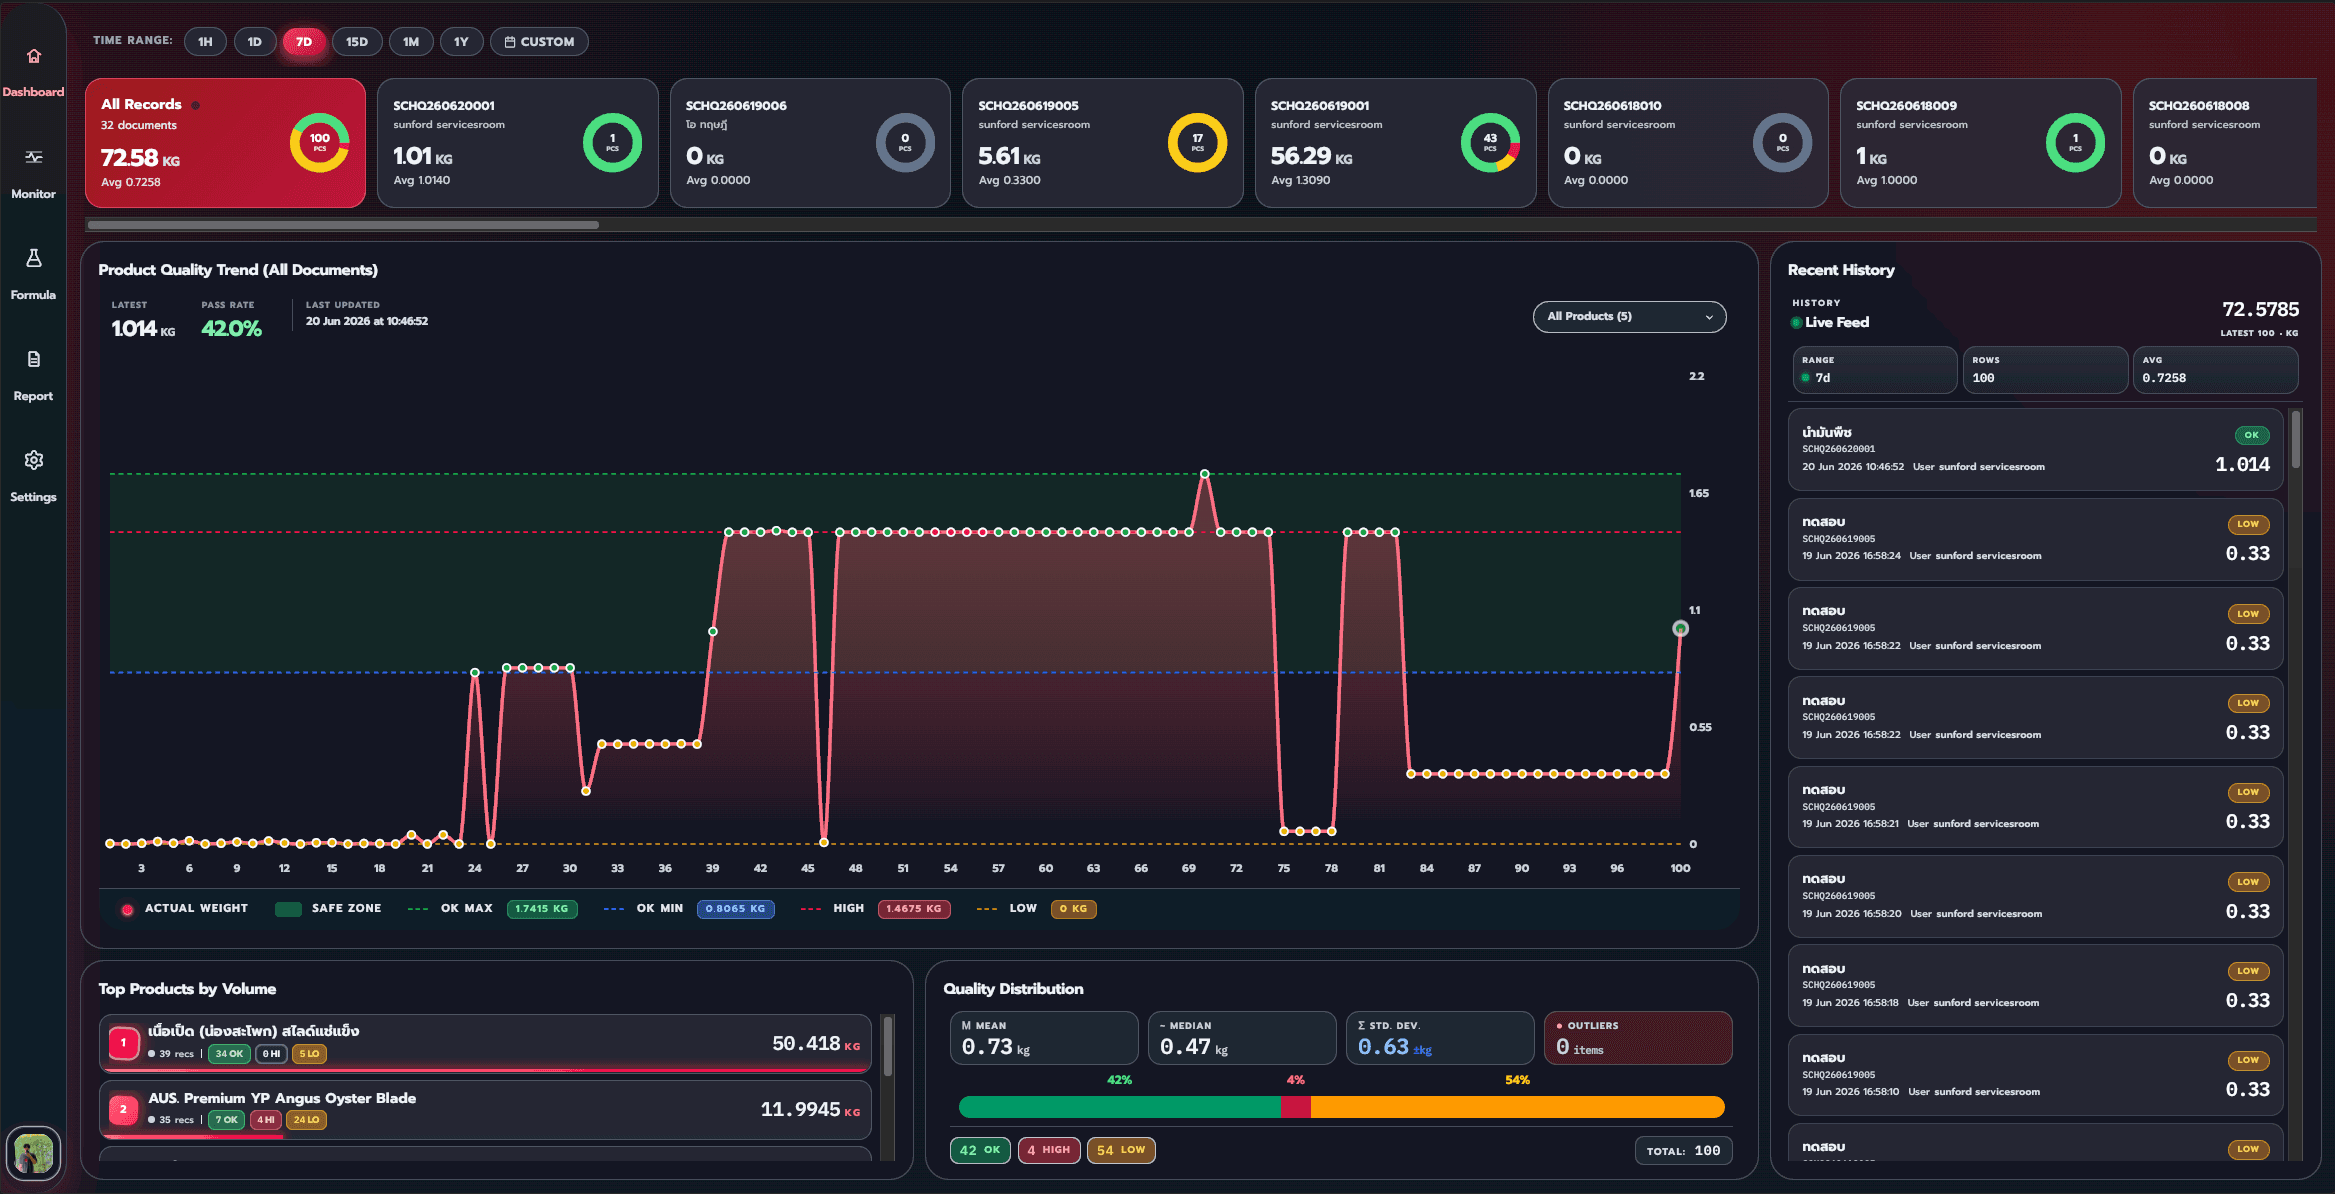Select AUS. Premium YP Angus Oyster Blade row

(485, 1109)
